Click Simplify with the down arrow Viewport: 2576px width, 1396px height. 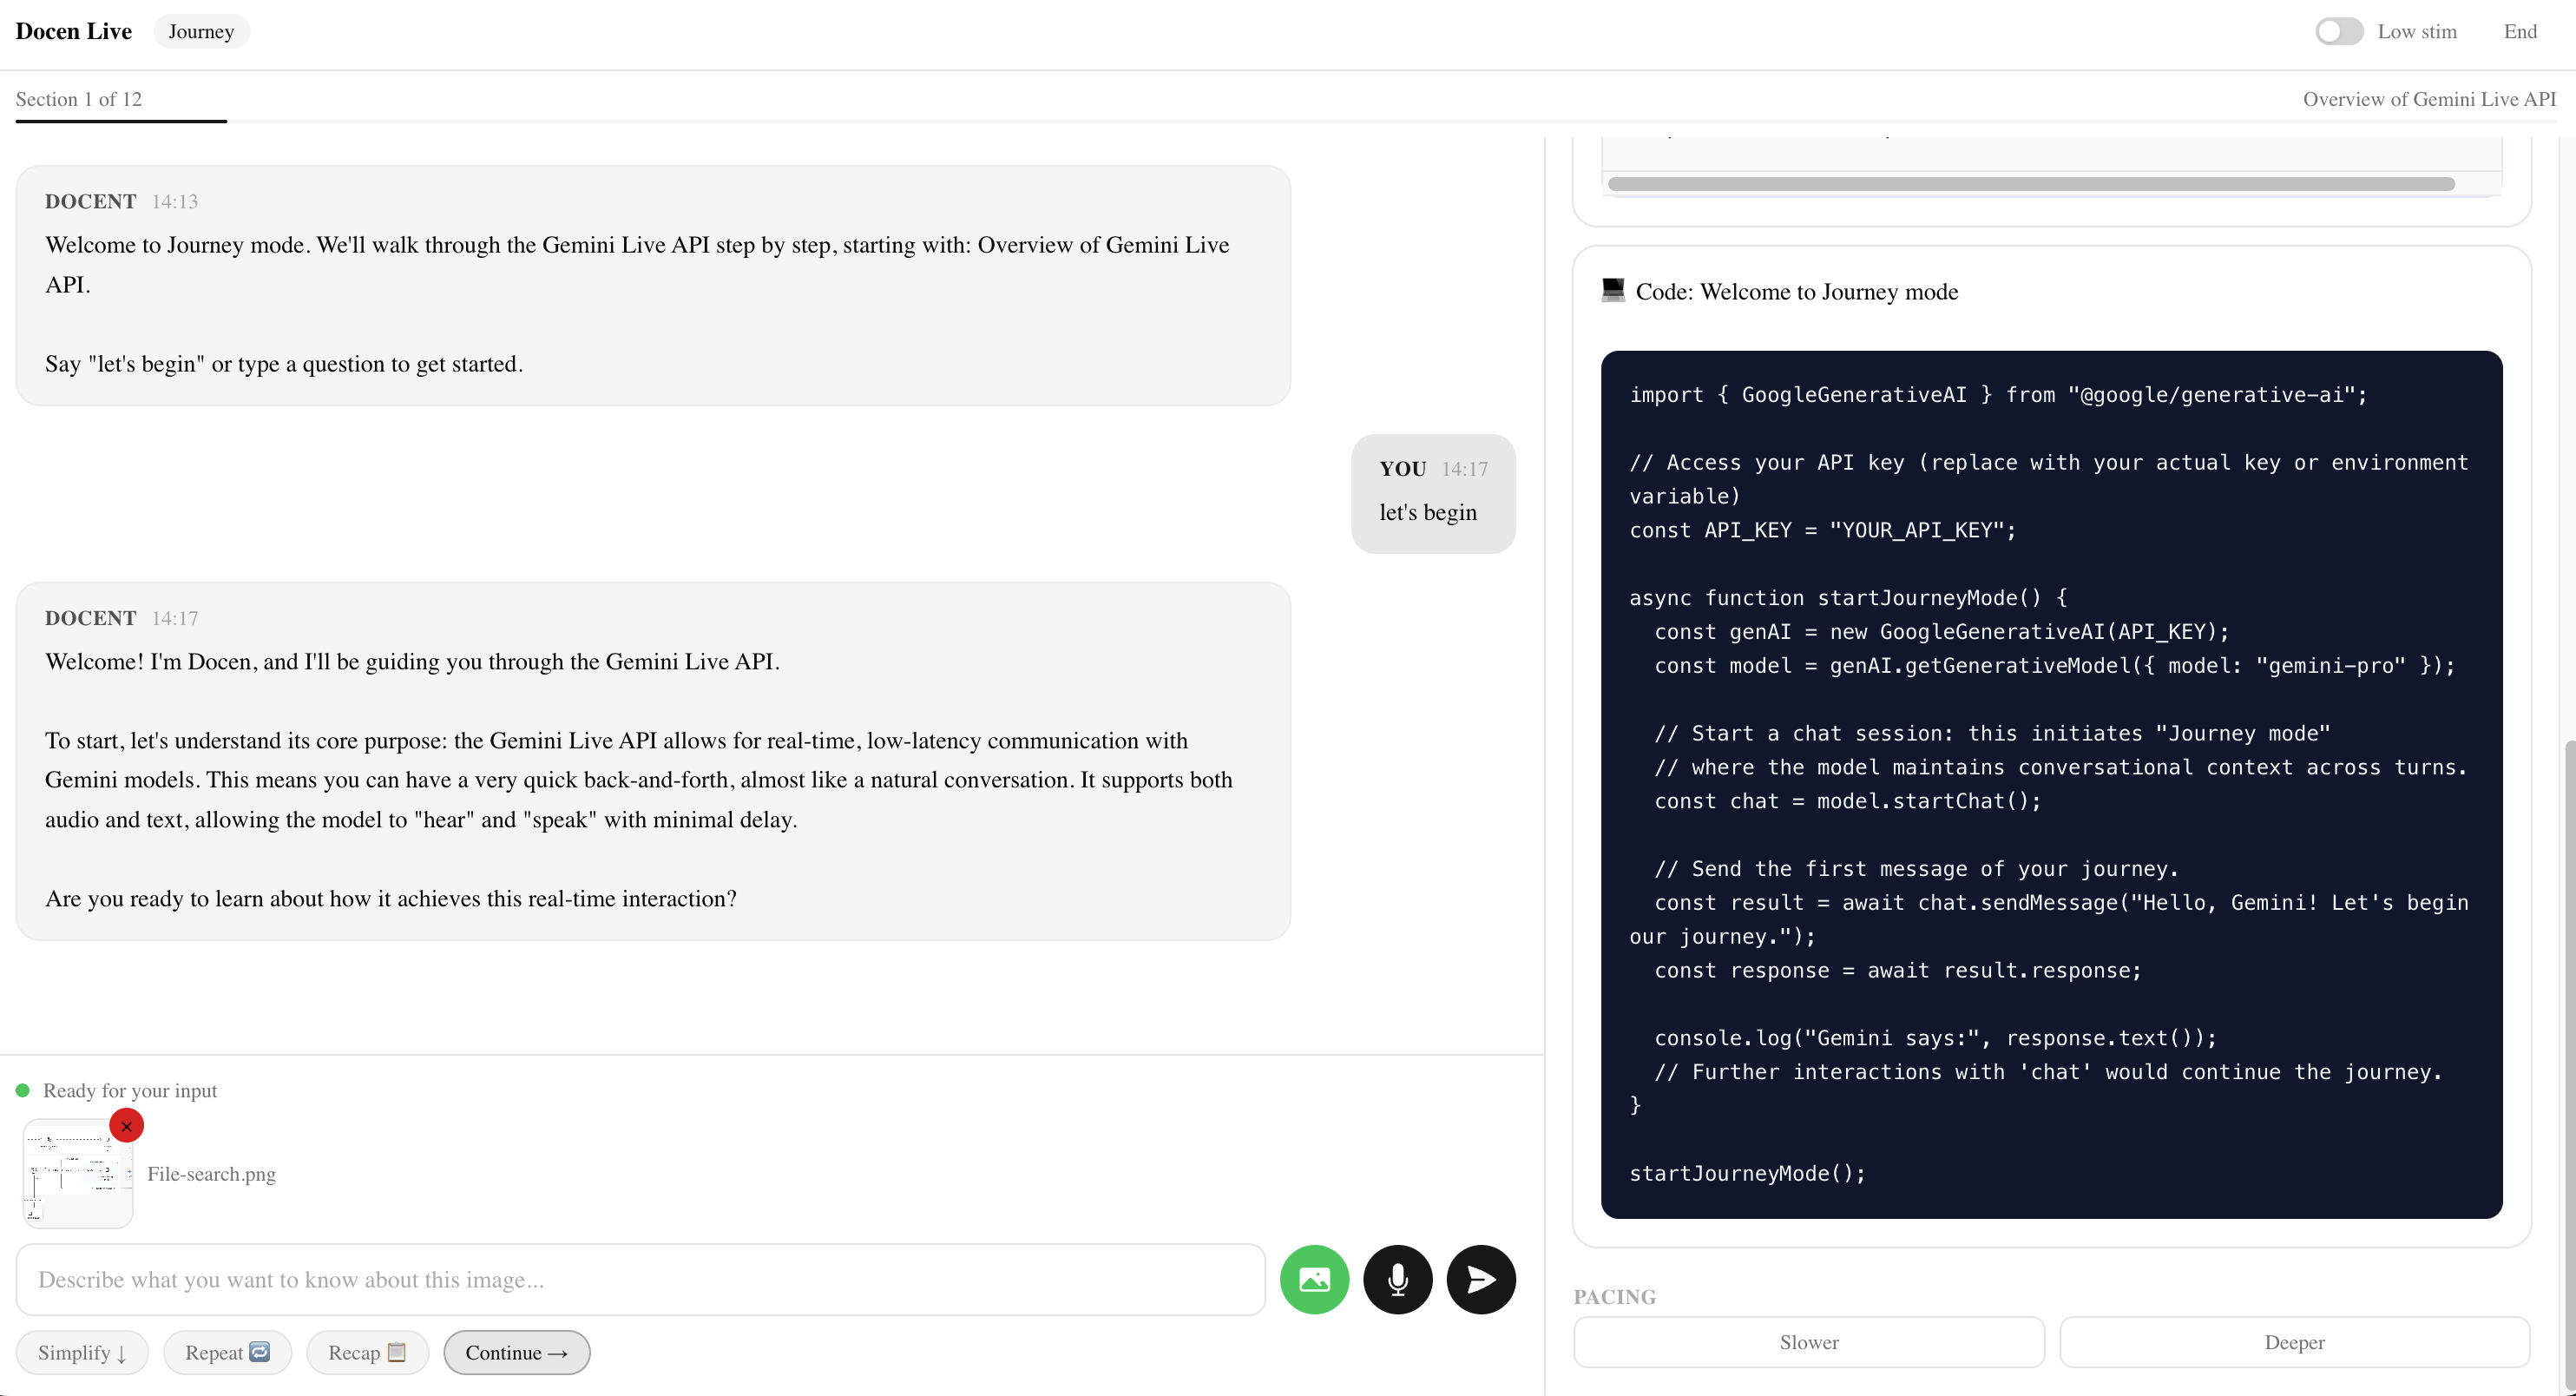tap(82, 1352)
